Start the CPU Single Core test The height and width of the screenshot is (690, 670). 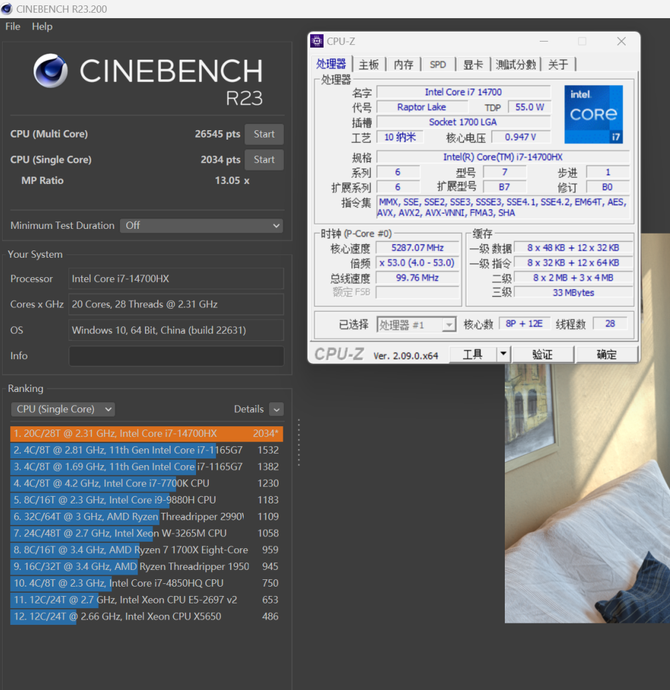(x=264, y=160)
